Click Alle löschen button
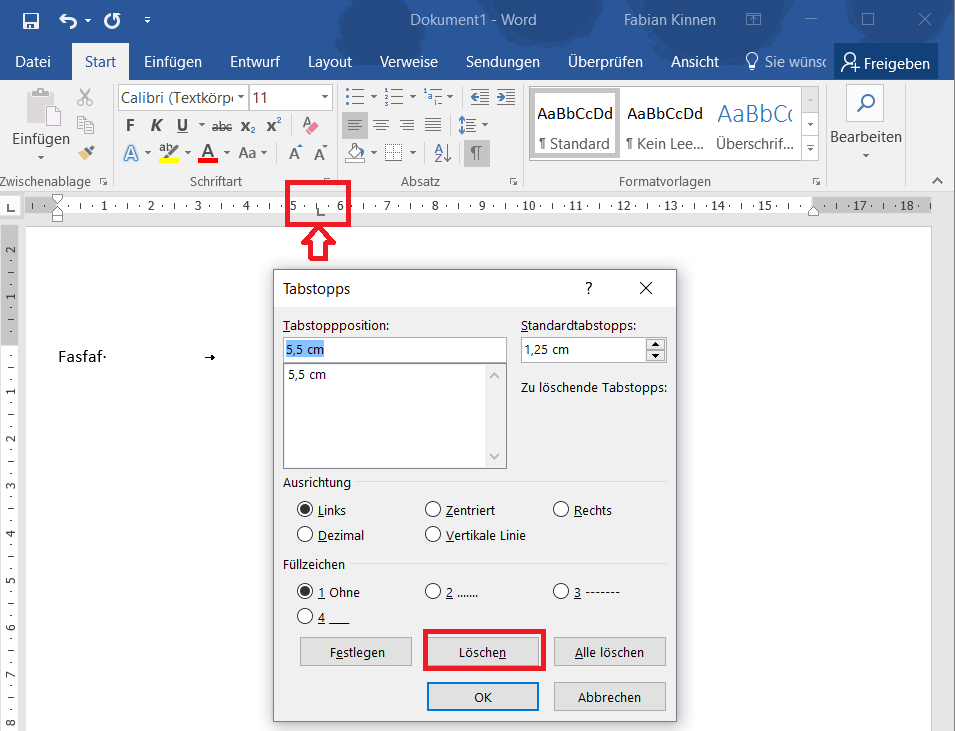 pos(610,652)
